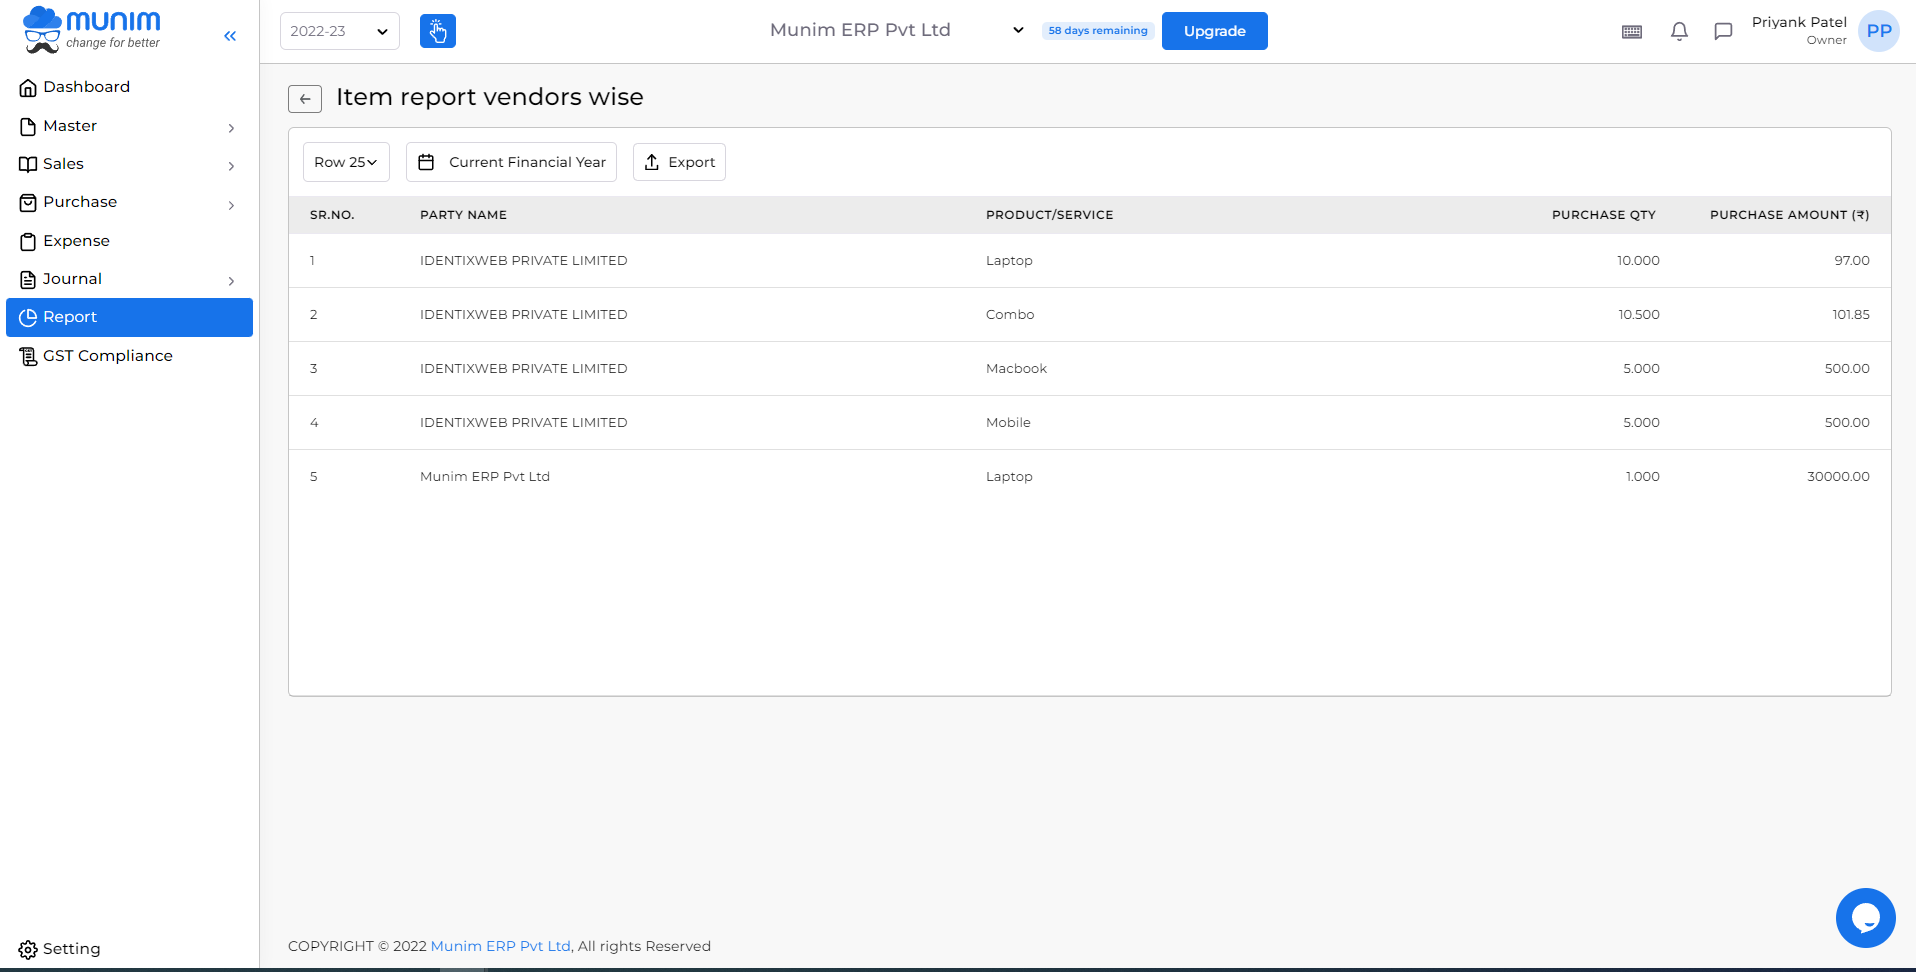Image resolution: width=1916 pixels, height=972 pixels.
Task: Click the 58 days remaining badge
Action: (1098, 31)
